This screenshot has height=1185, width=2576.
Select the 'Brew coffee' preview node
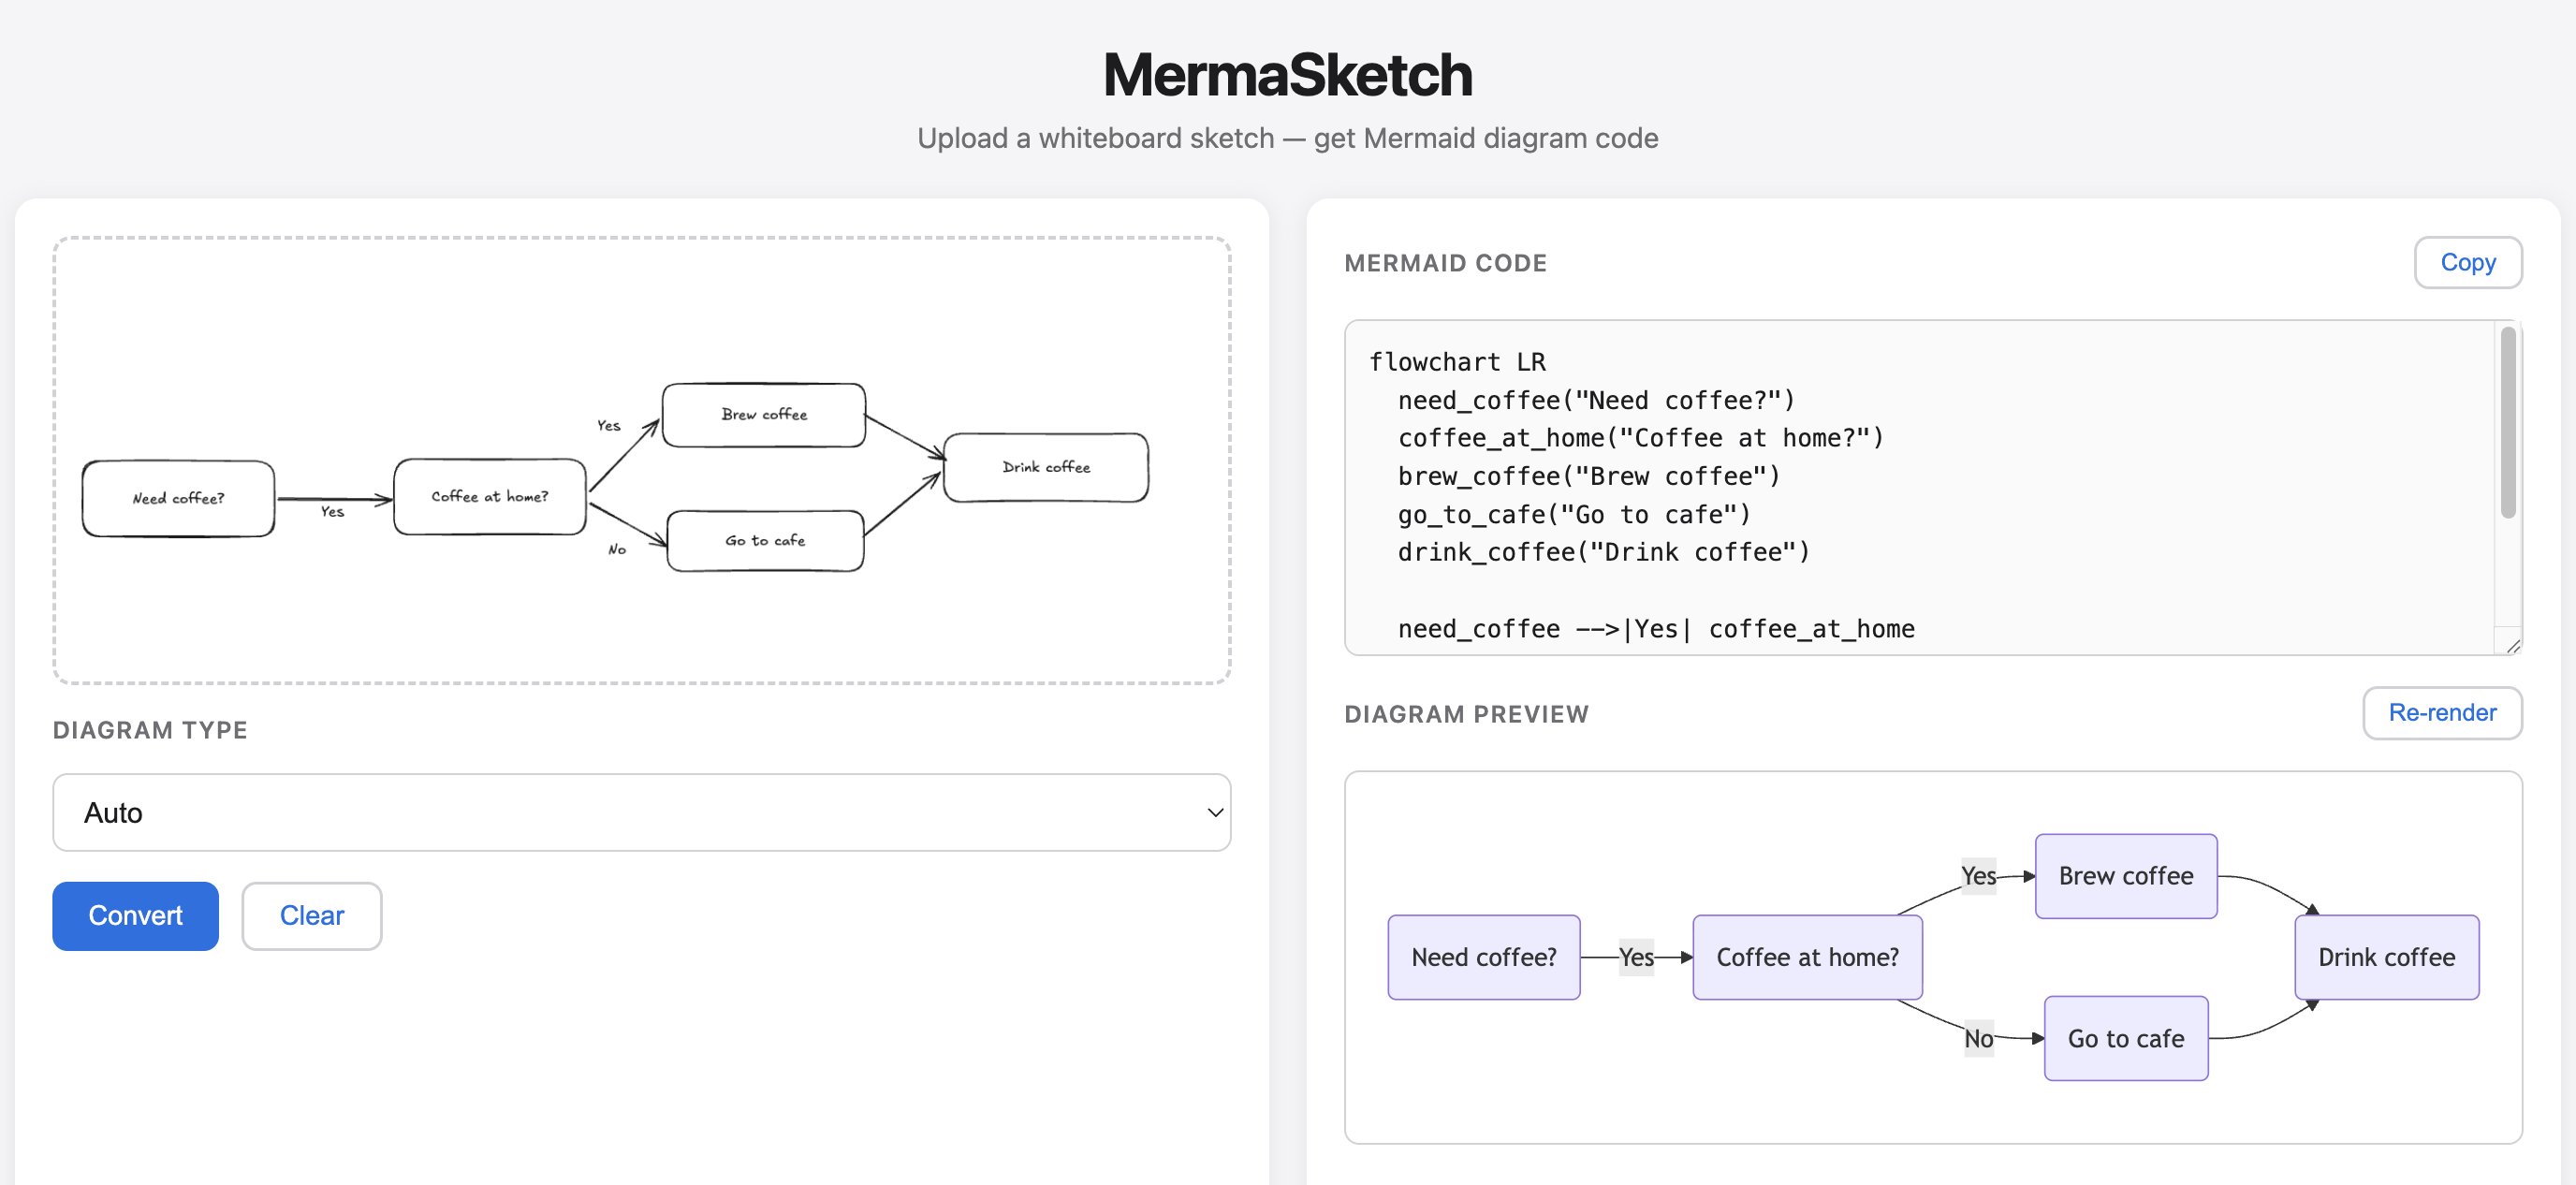coord(2125,876)
